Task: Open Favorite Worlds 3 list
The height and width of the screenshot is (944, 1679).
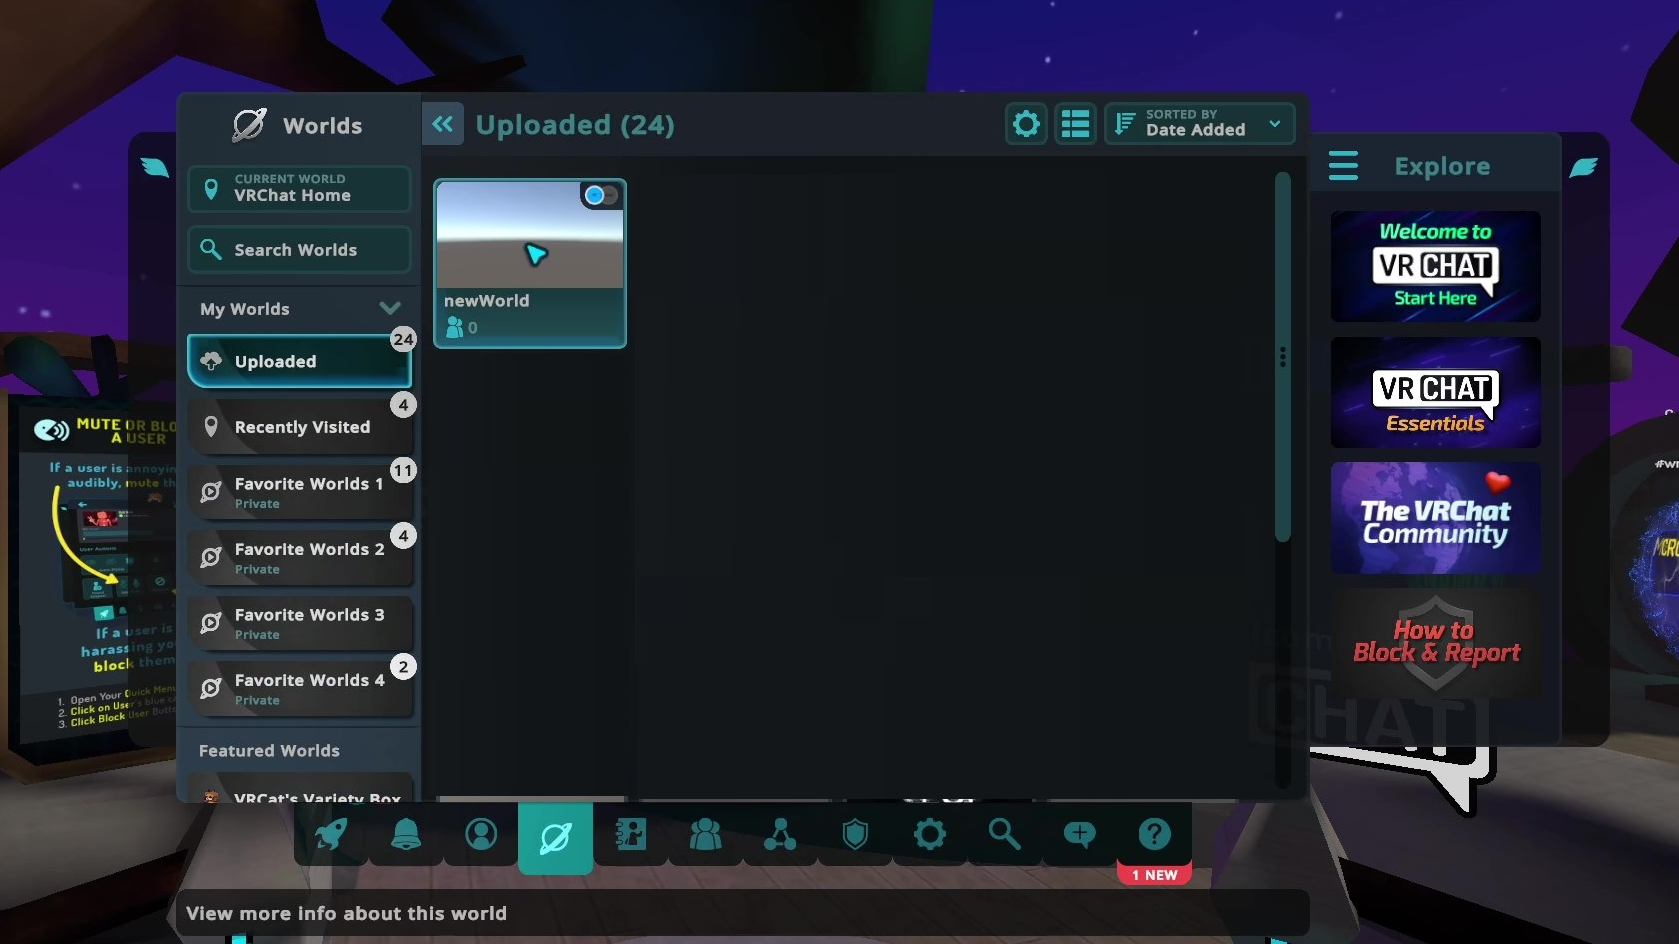Action: point(299,623)
